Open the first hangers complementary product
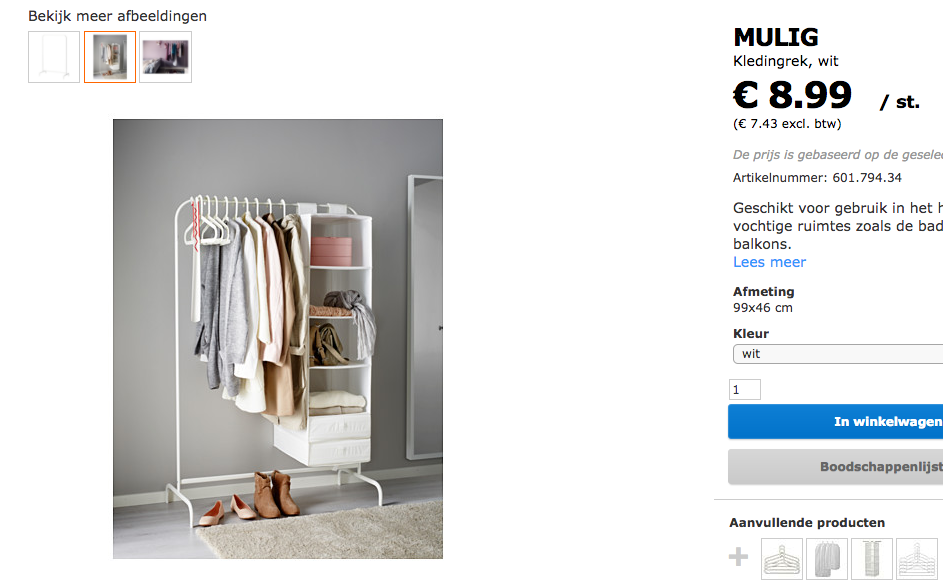943x584 pixels. click(x=782, y=559)
